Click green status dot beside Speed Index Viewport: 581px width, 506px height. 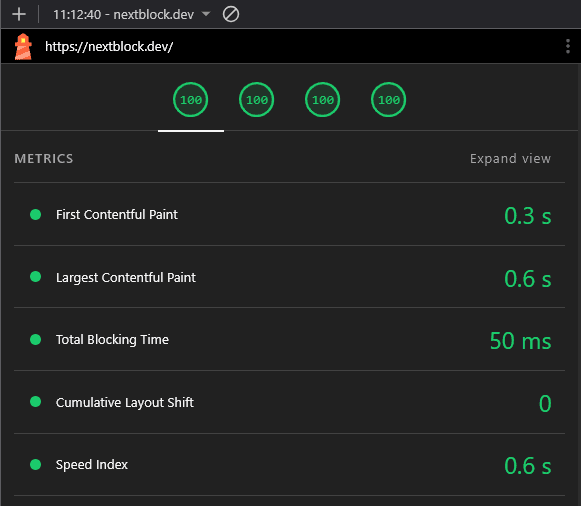(x=36, y=465)
